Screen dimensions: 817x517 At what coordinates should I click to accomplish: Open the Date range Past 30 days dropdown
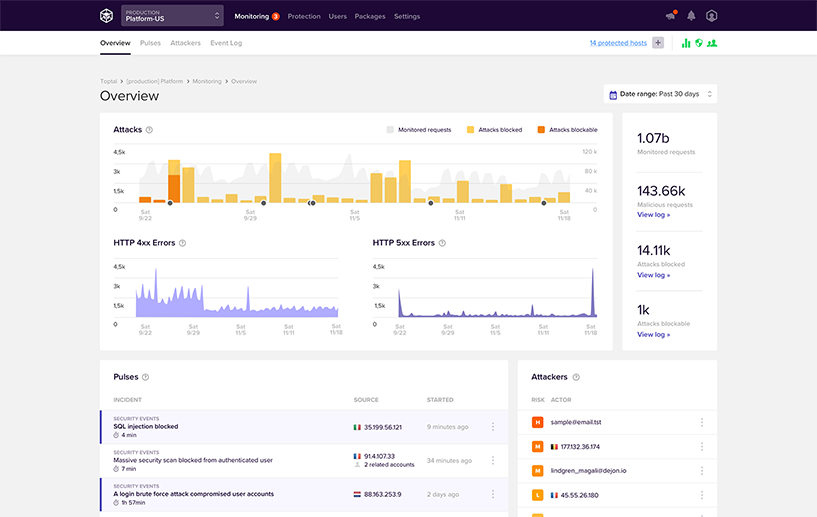(661, 94)
